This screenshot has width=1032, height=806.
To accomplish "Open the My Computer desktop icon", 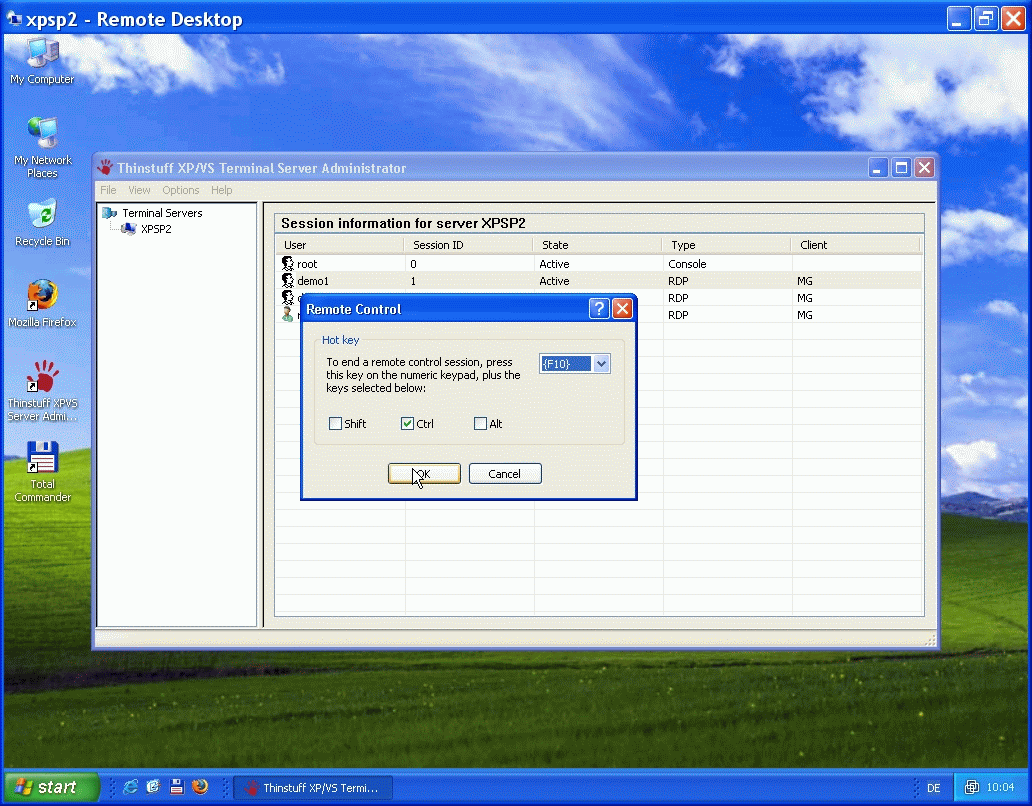I will coord(42,62).
